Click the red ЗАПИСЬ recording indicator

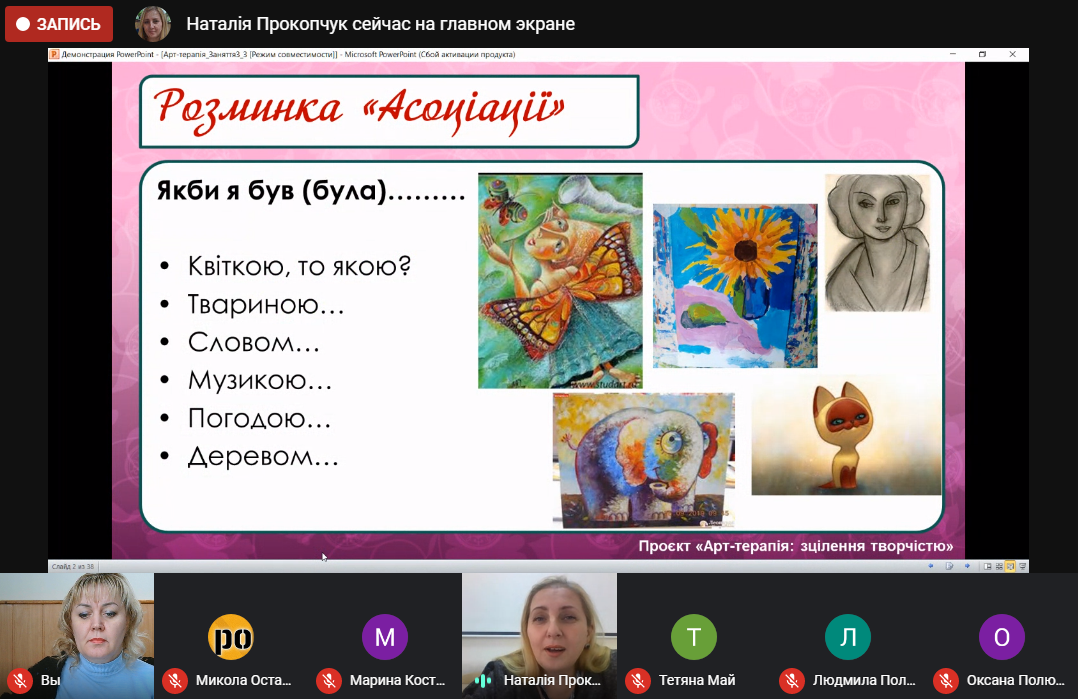tap(59, 24)
